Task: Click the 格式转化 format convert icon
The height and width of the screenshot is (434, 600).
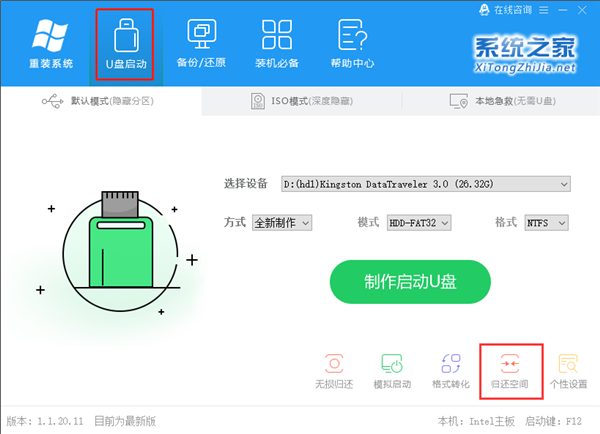Action: tap(451, 372)
